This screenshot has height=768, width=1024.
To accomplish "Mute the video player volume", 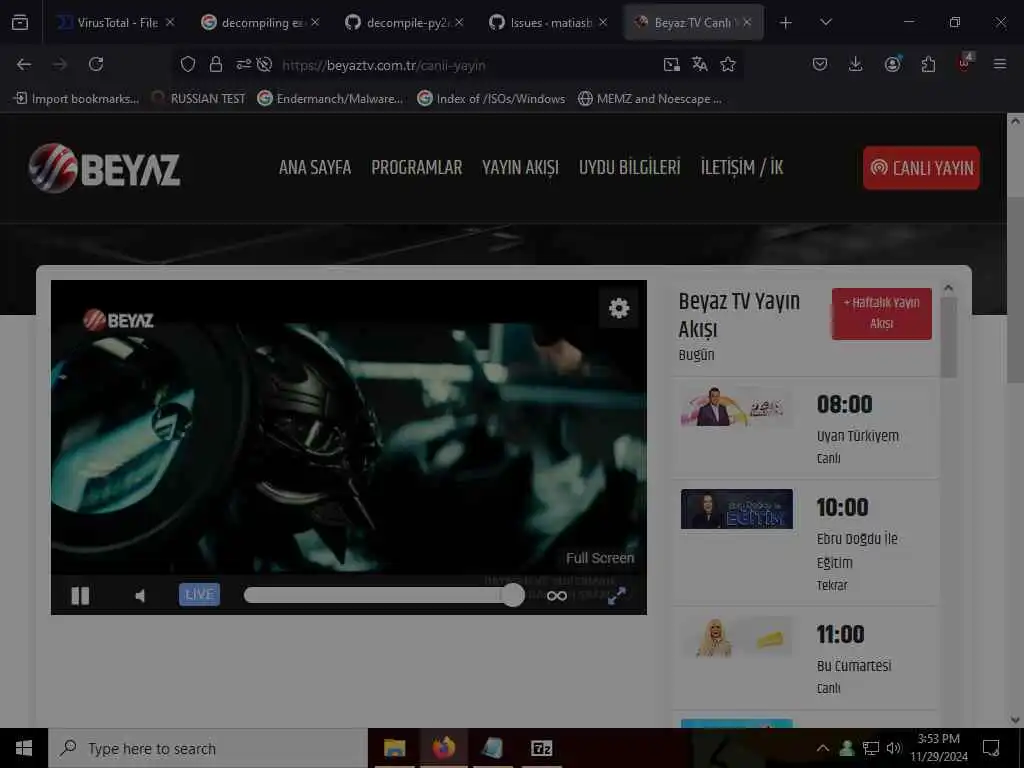I will point(140,596).
